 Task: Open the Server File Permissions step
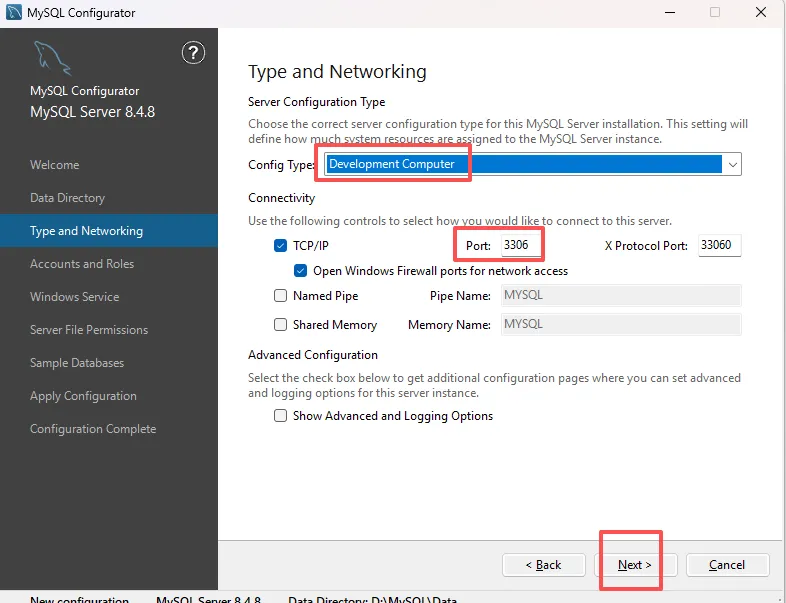[89, 330]
